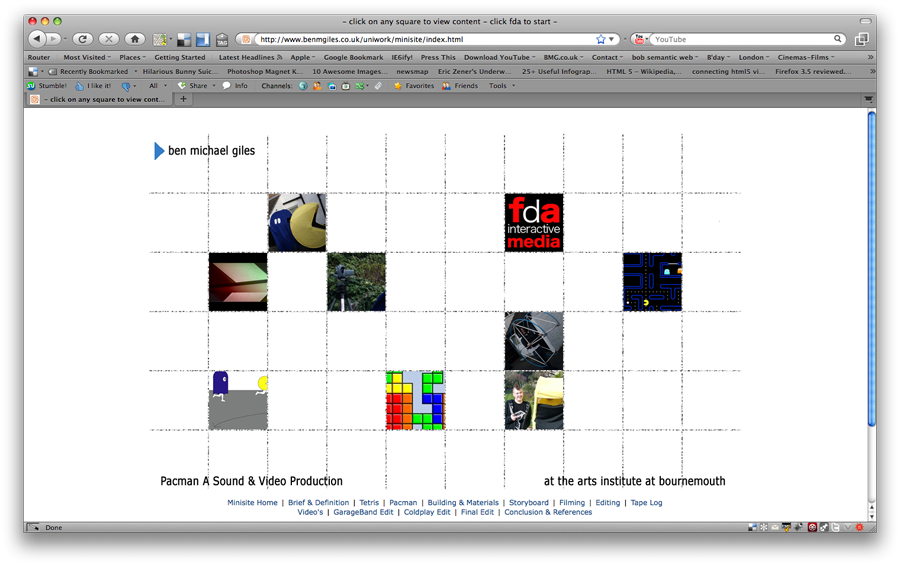Open the IE6ify! bookmarklet
This screenshot has width=900, height=565.
tap(402, 57)
